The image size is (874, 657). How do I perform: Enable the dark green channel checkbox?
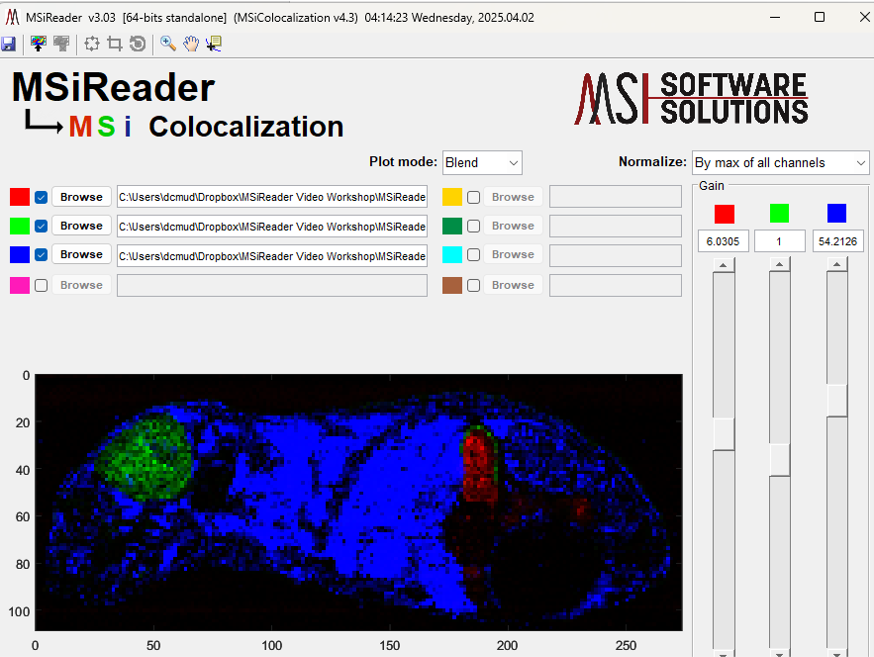click(x=474, y=226)
